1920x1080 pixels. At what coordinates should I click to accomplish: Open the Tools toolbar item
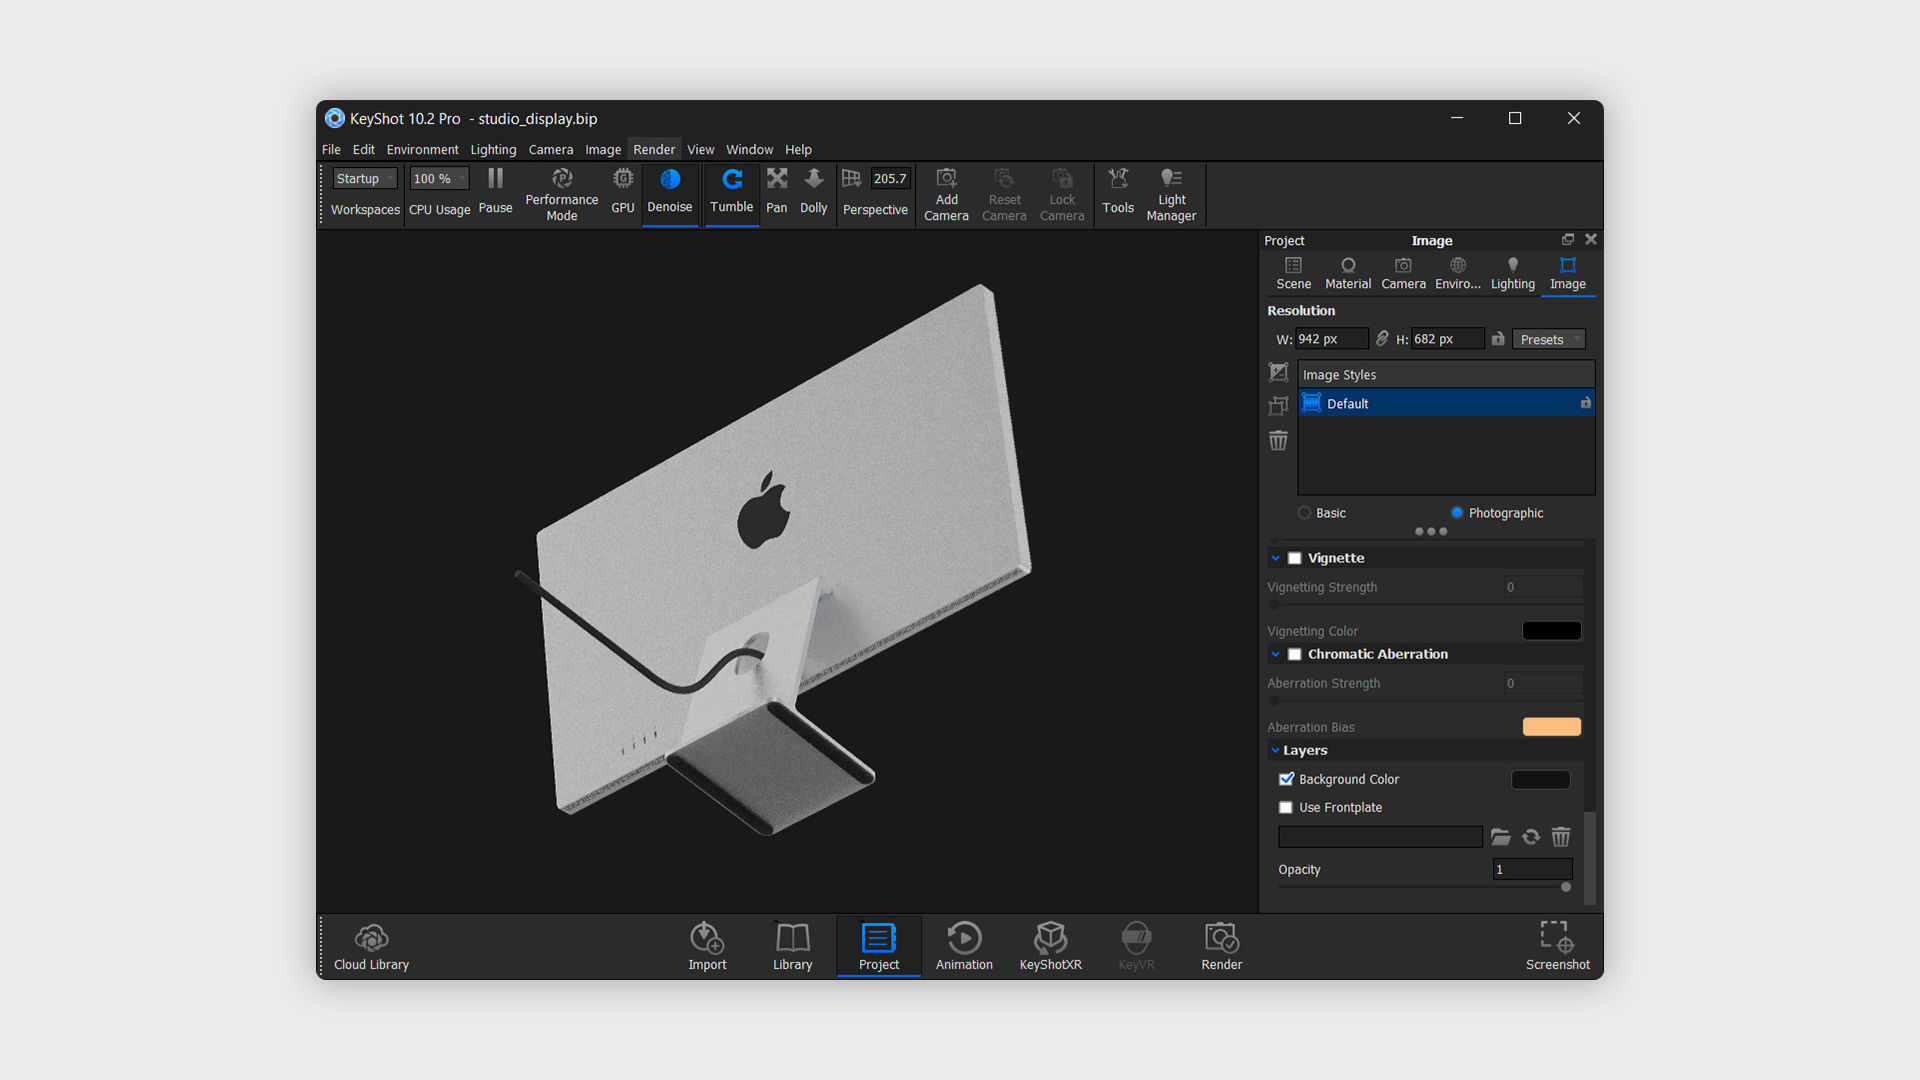click(x=1118, y=192)
